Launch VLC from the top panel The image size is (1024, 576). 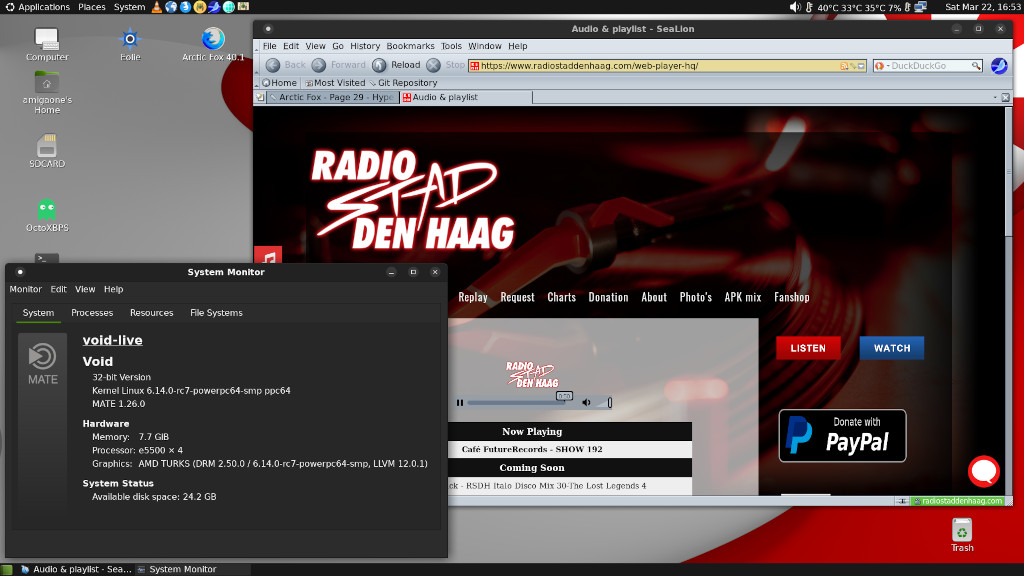(157, 7)
